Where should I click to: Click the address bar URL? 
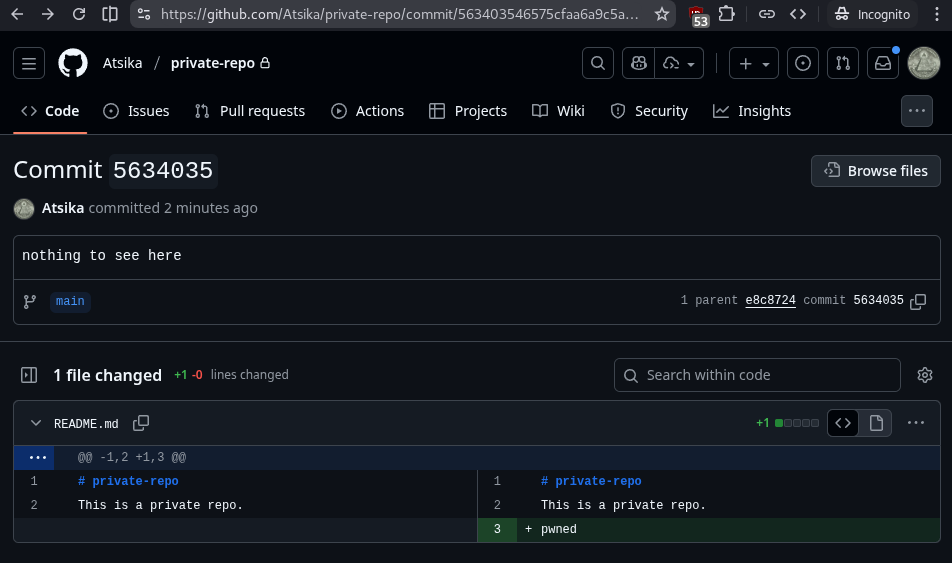(399, 14)
